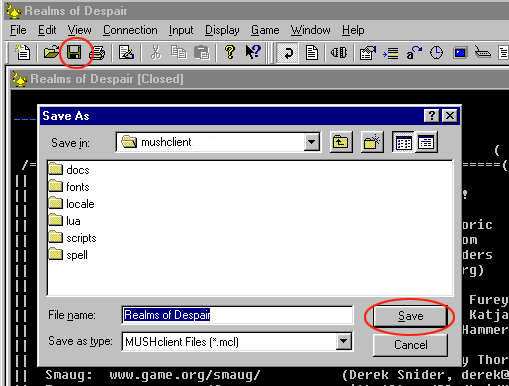Viewport: 509px width, 386px height.
Task: Open world properties configuration icon
Action: coord(367,53)
